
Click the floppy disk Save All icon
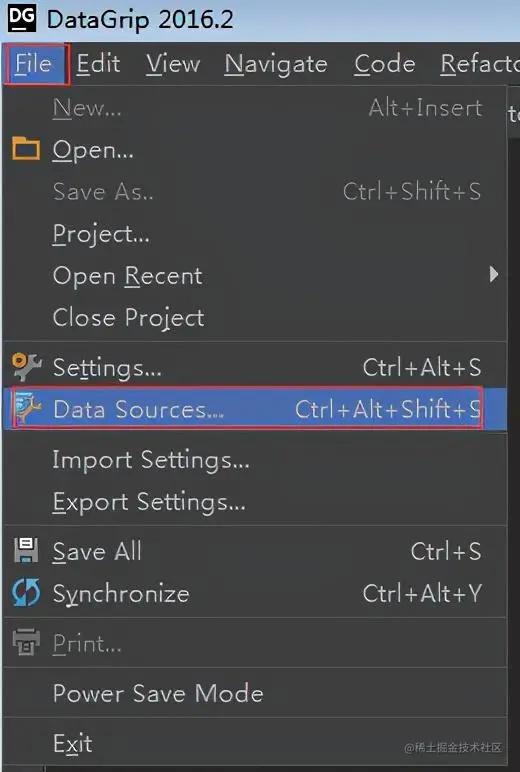click(26, 550)
